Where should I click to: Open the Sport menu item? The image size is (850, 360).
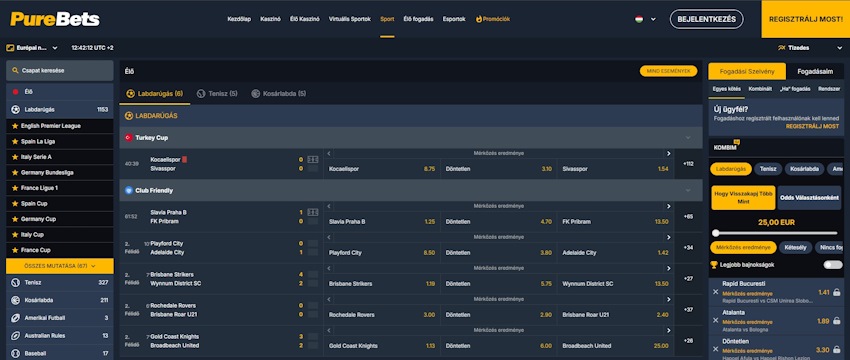click(x=387, y=19)
